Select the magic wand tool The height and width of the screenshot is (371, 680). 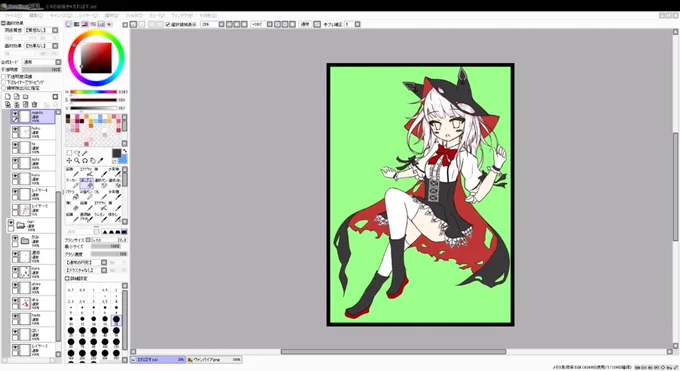click(85, 153)
